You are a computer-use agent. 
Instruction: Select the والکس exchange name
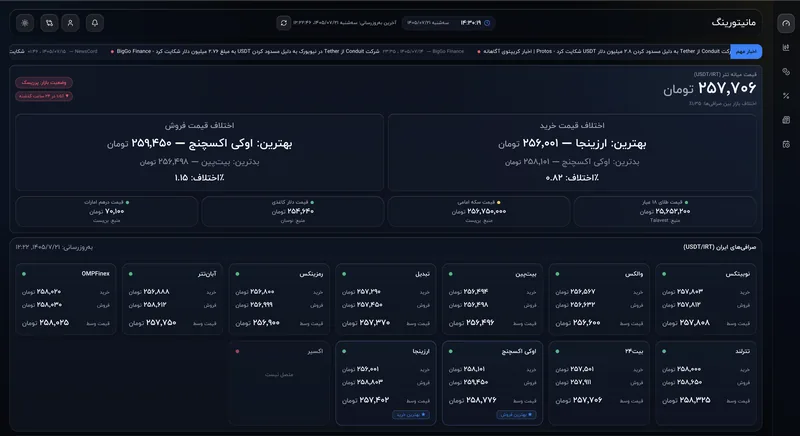point(634,274)
